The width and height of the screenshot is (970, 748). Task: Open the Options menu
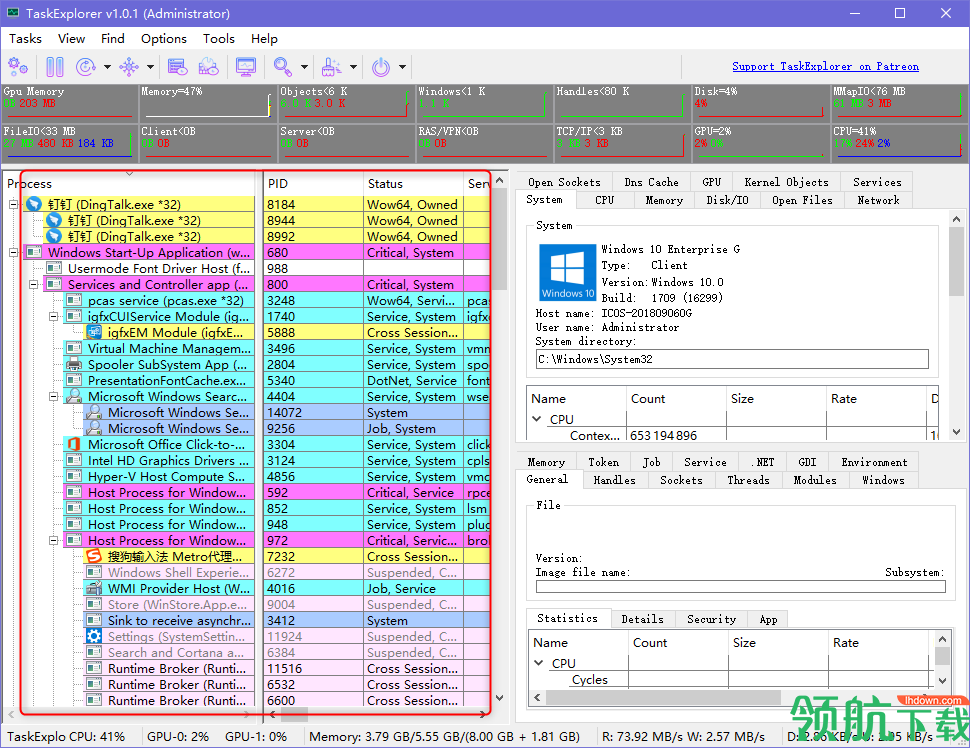pos(163,38)
